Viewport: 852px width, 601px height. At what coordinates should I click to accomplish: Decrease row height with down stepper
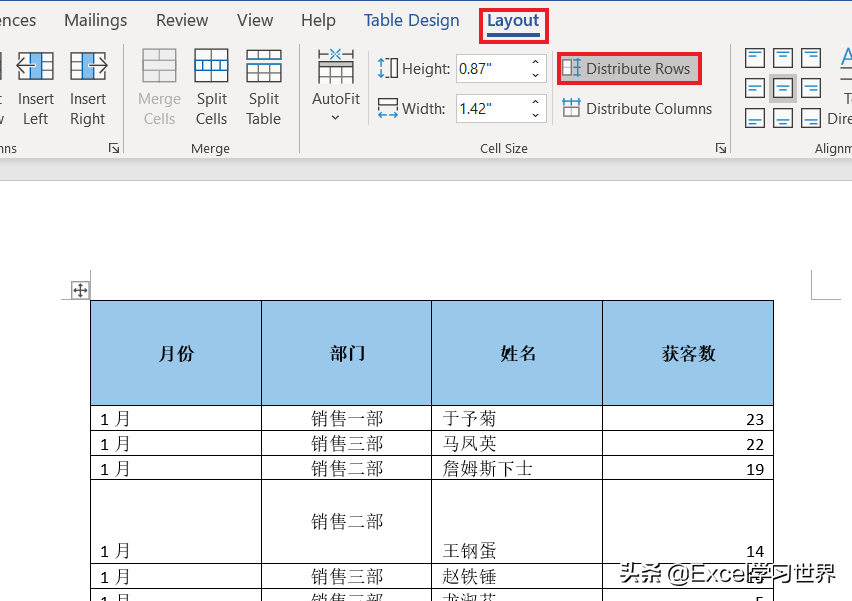tap(536, 76)
